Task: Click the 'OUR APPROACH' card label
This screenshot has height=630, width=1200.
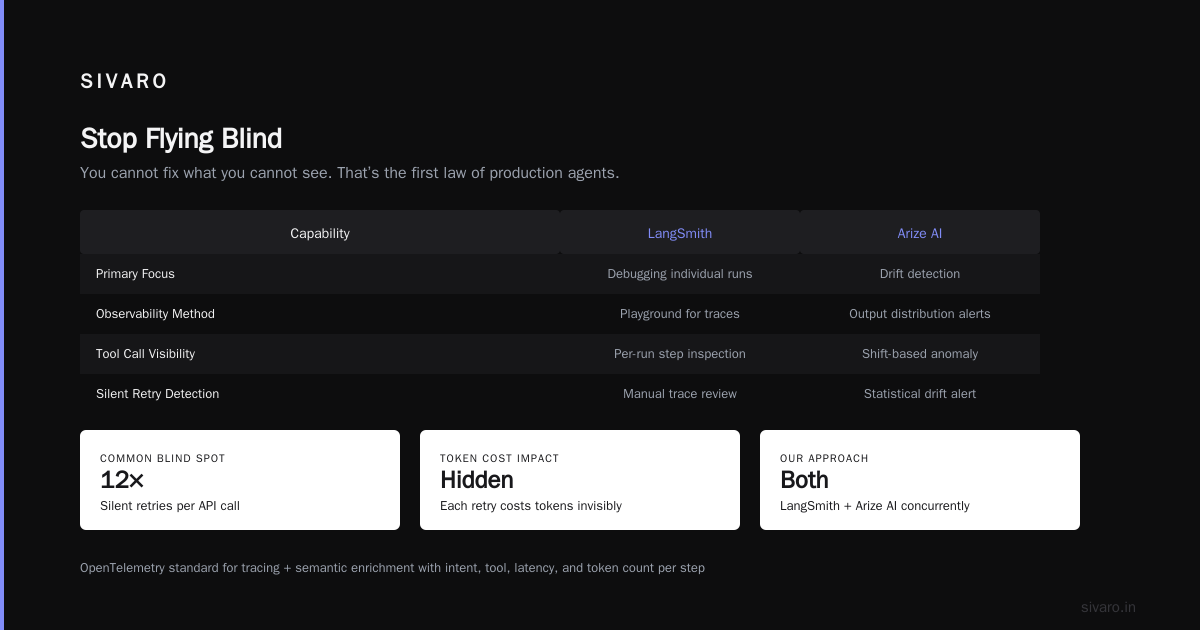Action: [824, 458]
